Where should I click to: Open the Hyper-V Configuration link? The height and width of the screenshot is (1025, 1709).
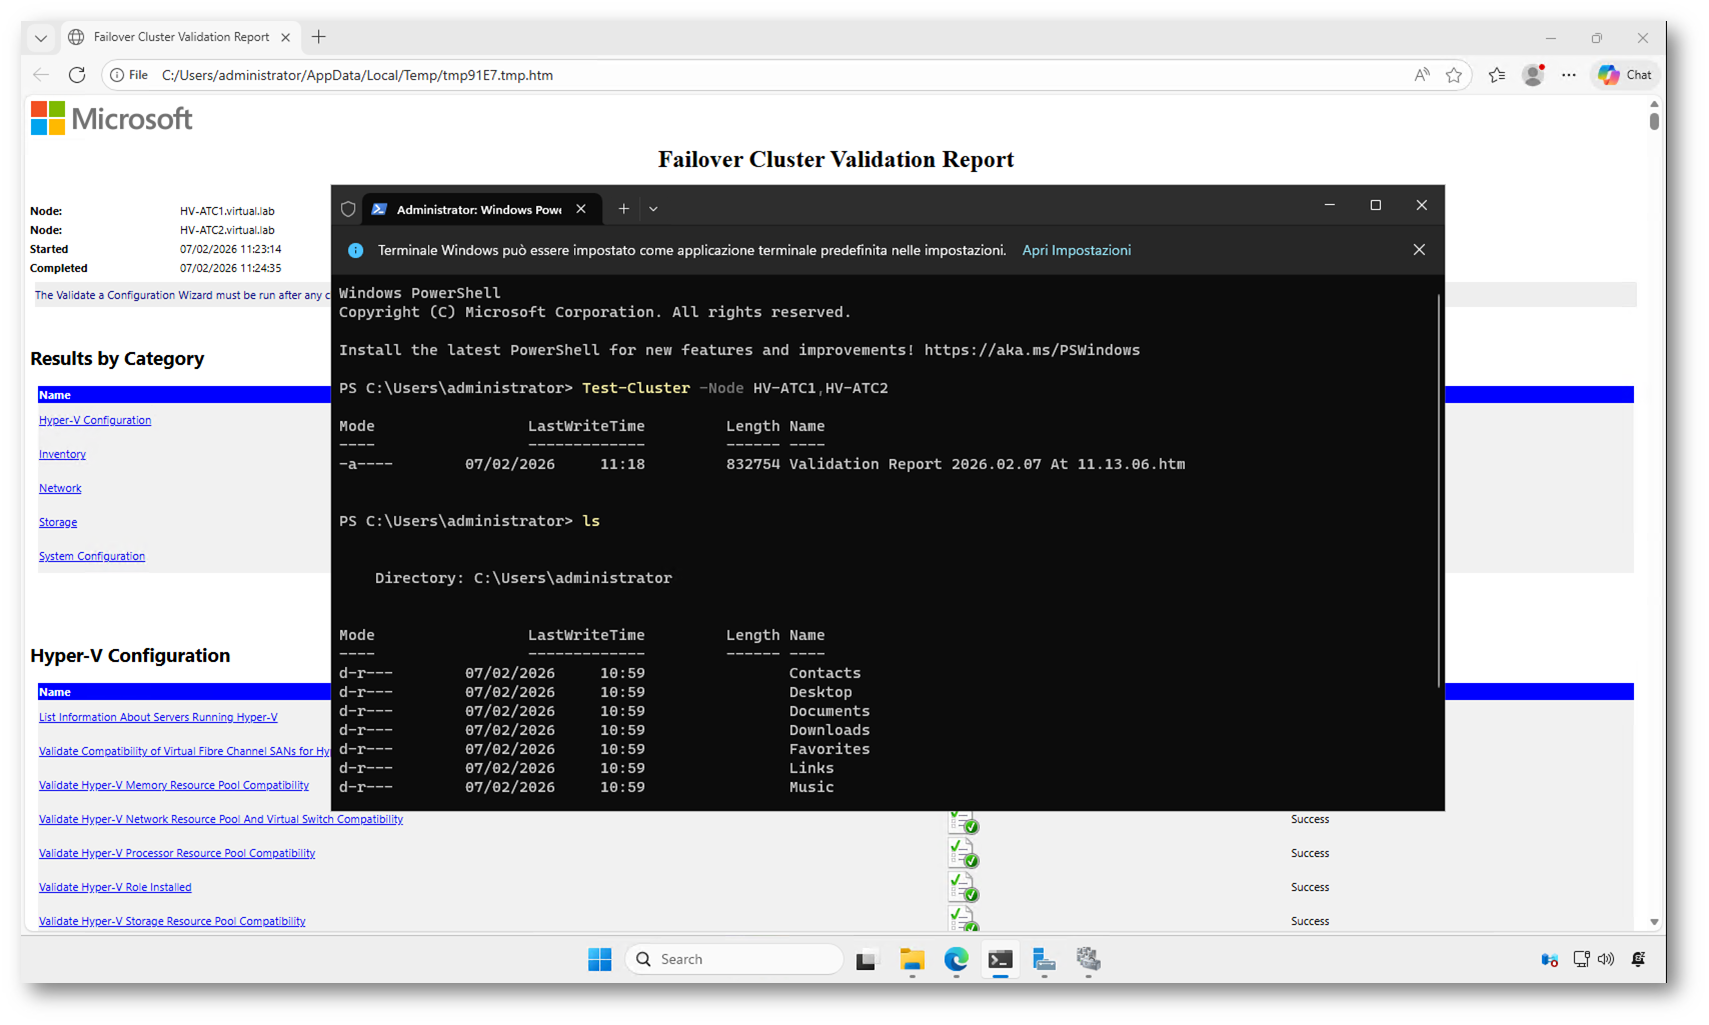[95, 421]
